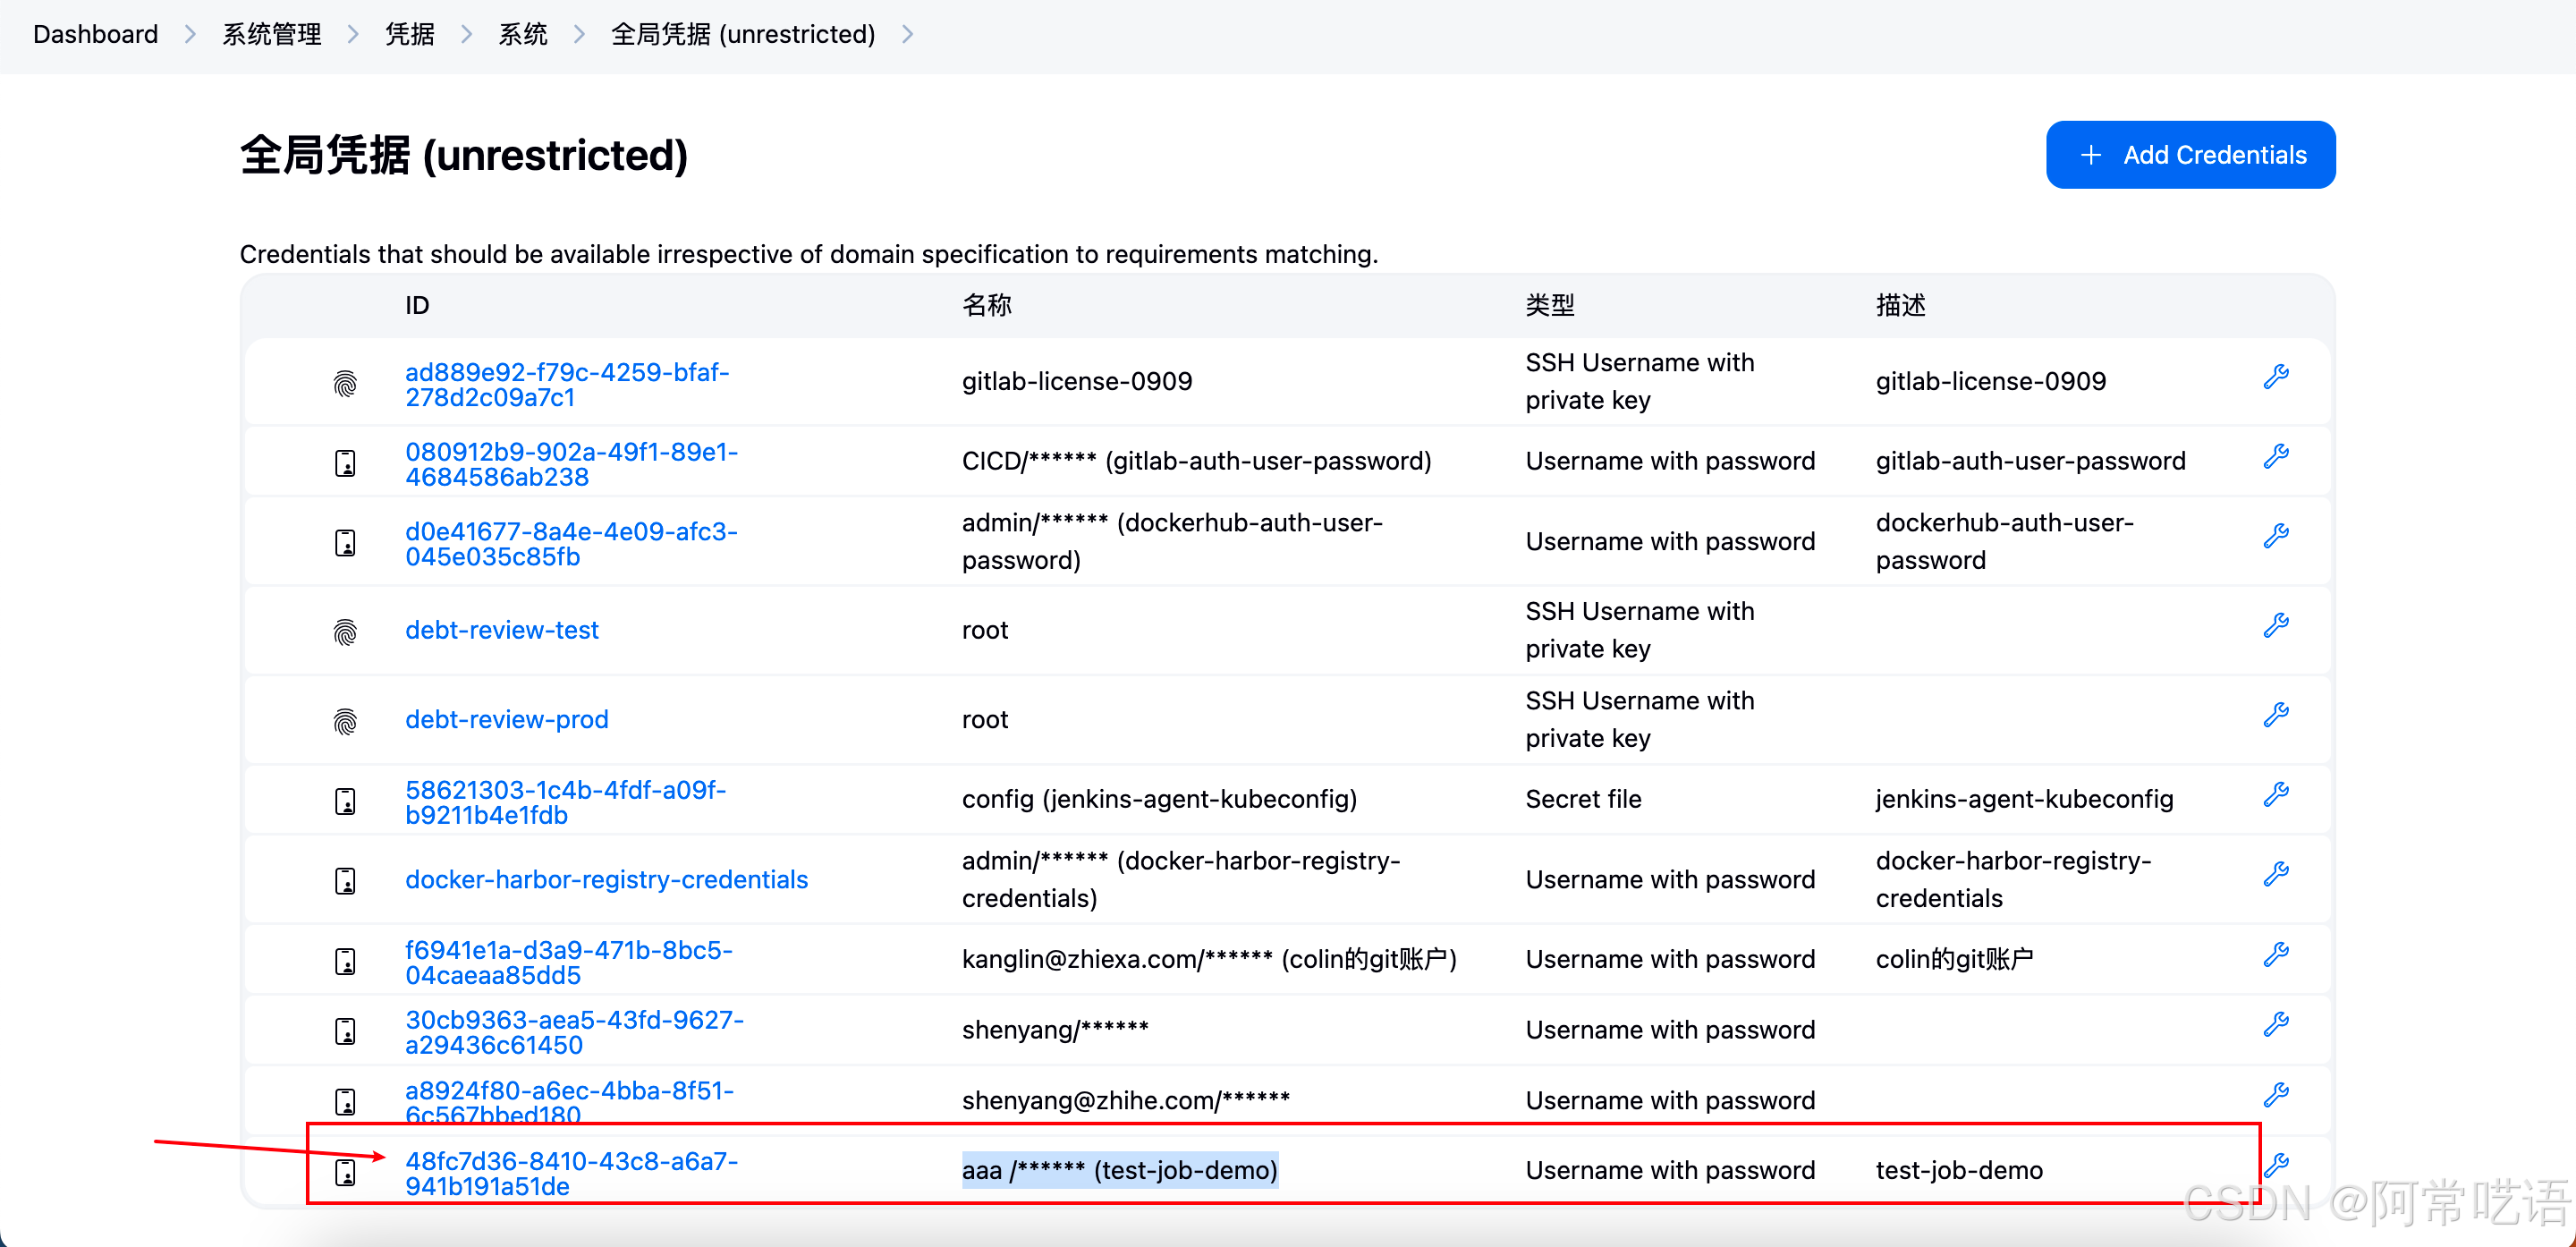Click wrench icon for jenkins-agent-kubeconfig row
This screenshot has width=2576, height=1247.
coord(2276,795)
